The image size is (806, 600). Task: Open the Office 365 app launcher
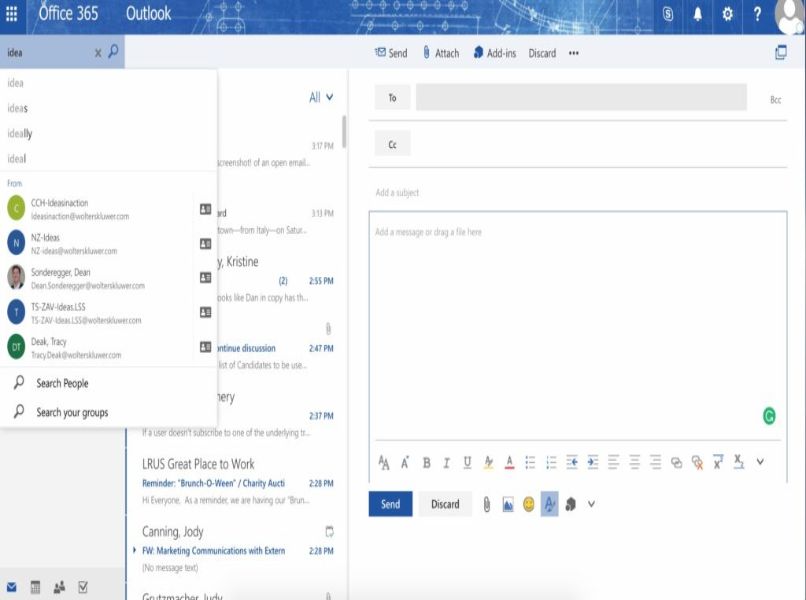13,14
